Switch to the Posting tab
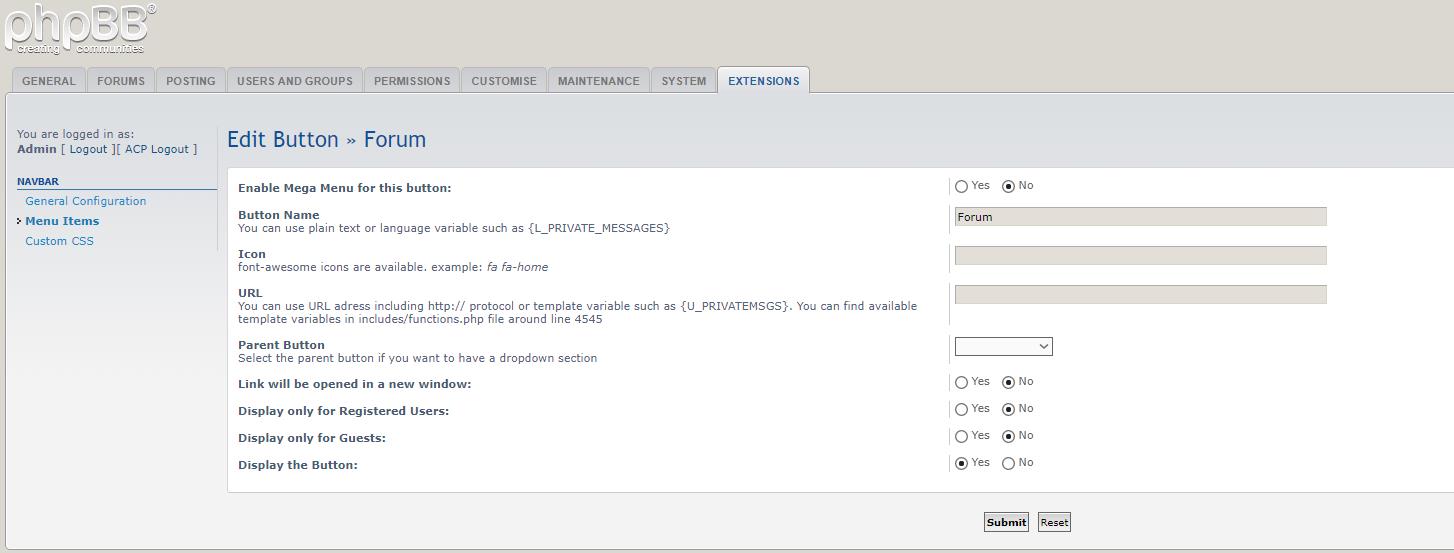Viewport: 1454px width, 553px height. click(x=191, y=81)
